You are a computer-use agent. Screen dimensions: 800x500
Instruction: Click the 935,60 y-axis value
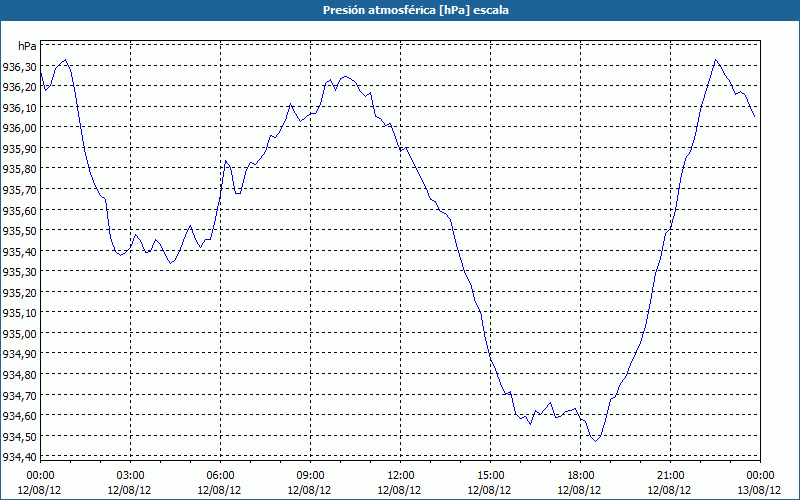19,210
